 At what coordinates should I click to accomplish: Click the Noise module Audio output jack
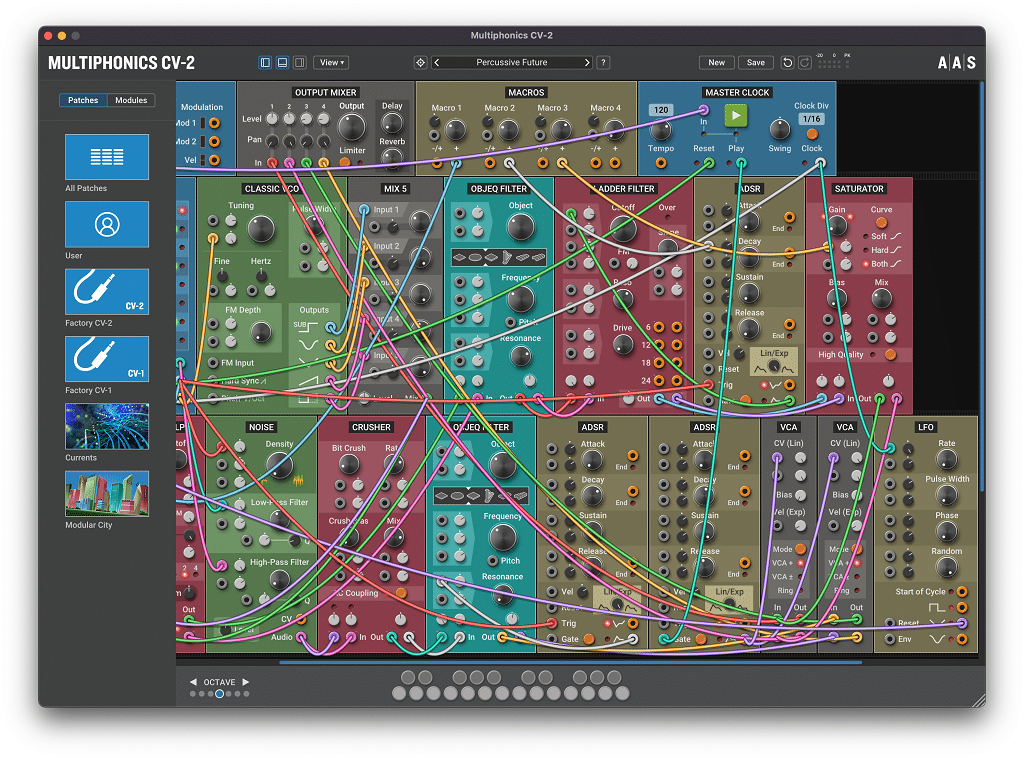point(302,637)
